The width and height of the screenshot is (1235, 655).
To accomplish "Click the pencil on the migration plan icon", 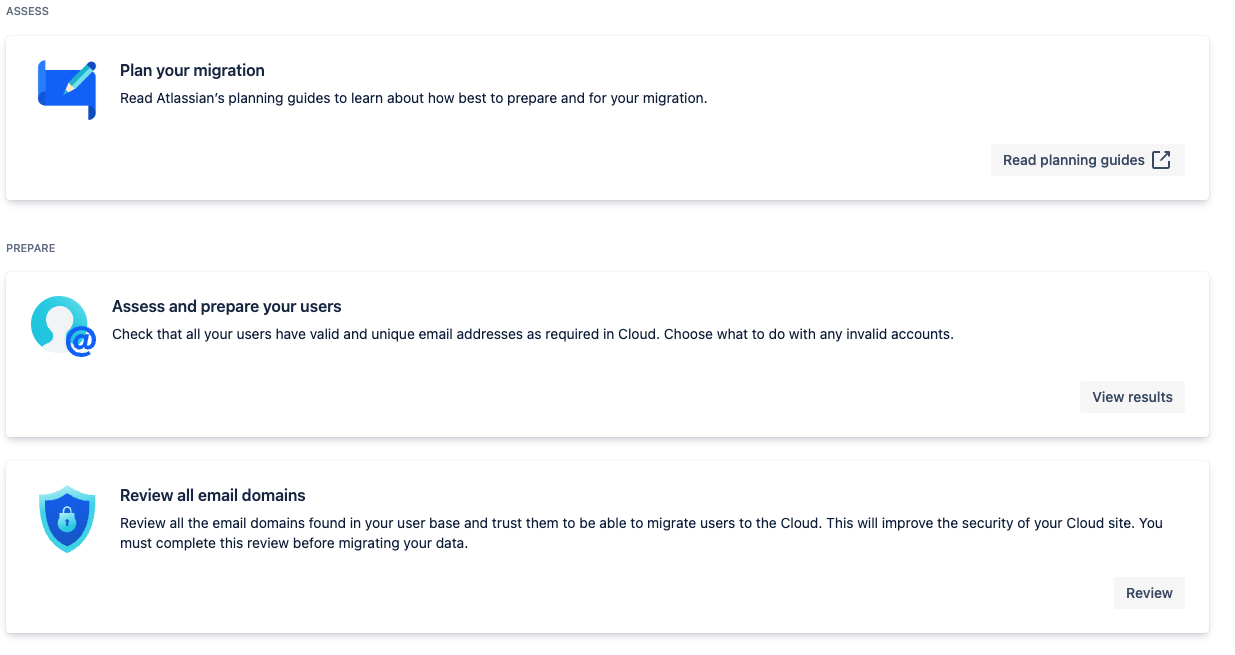I will [80, 78].
